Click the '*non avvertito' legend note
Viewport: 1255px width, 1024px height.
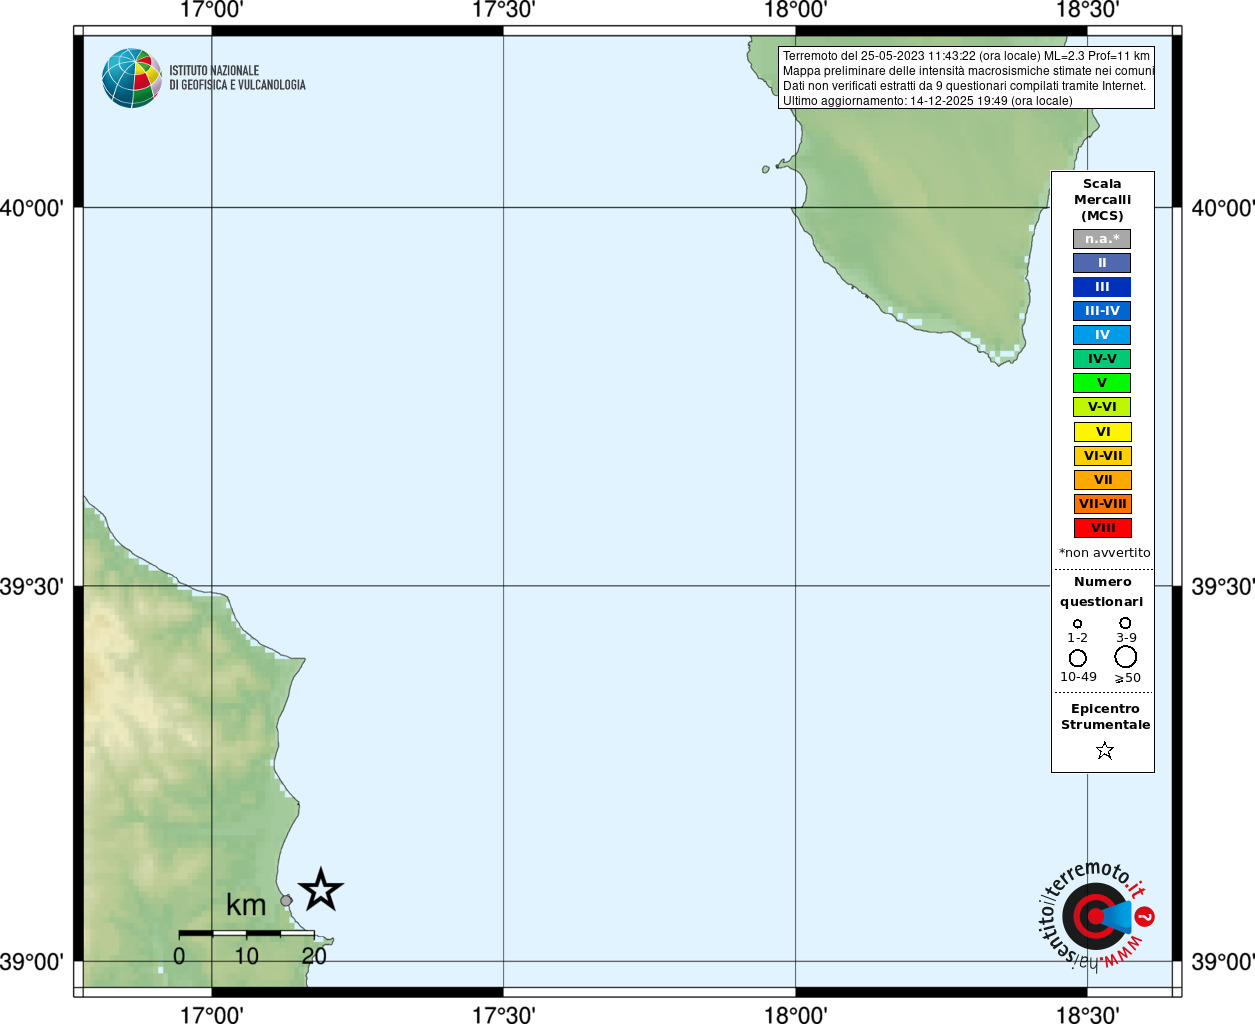(x=1104, y=553)
